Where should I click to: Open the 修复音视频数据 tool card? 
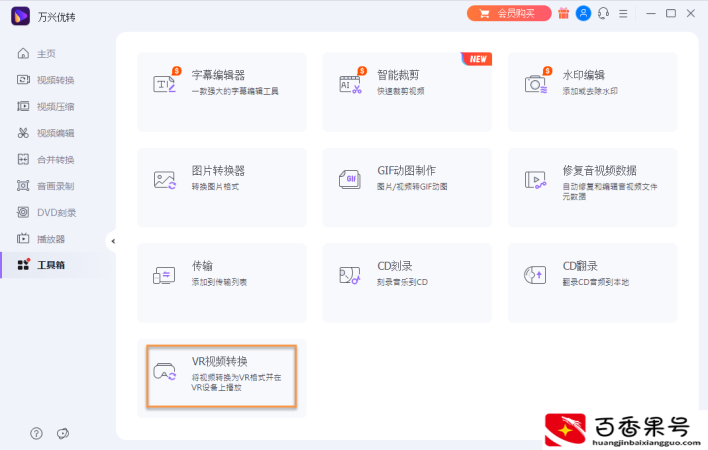[x=592, y=187]
